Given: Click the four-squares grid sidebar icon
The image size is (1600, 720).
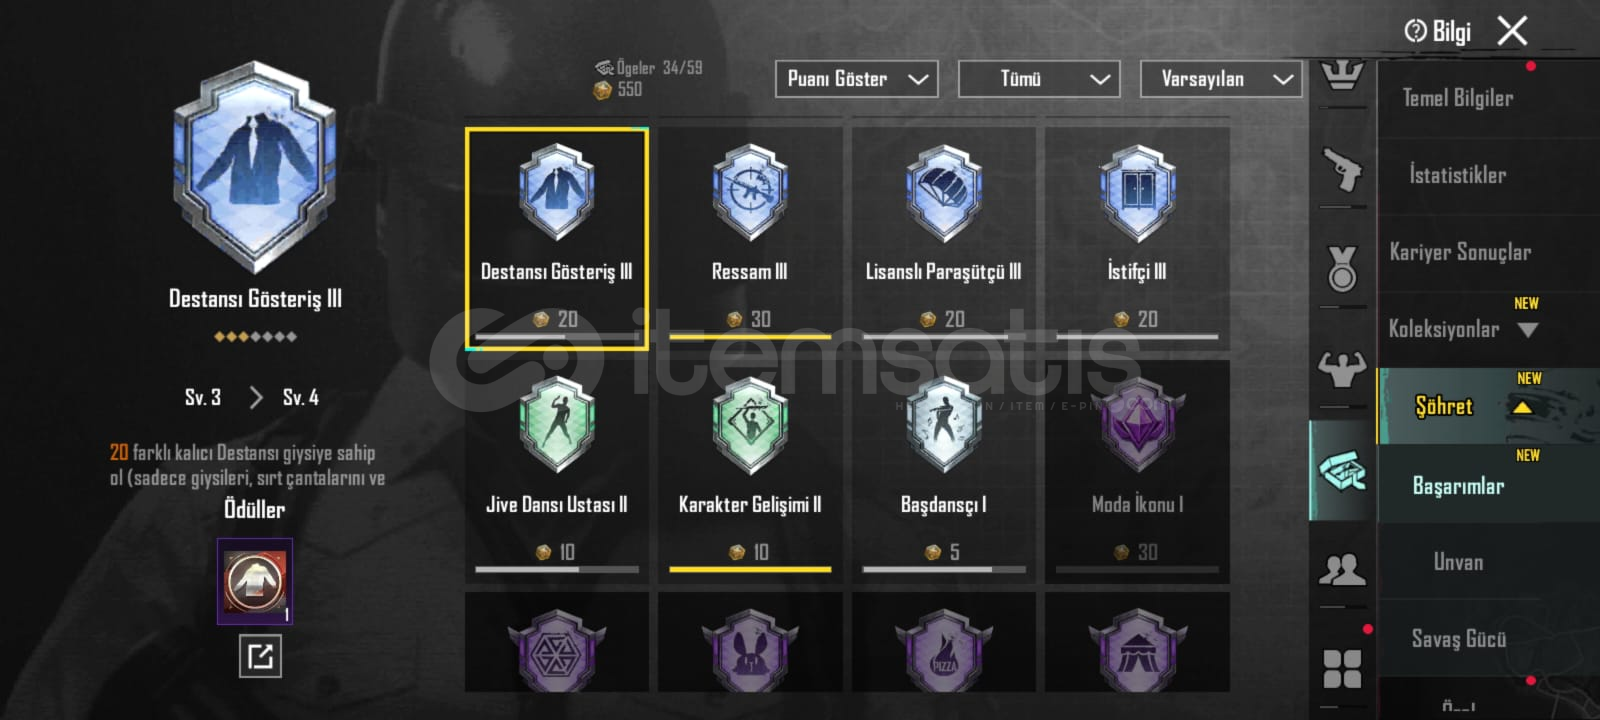Looking at the screenshot, I should tap(1342, 669).
